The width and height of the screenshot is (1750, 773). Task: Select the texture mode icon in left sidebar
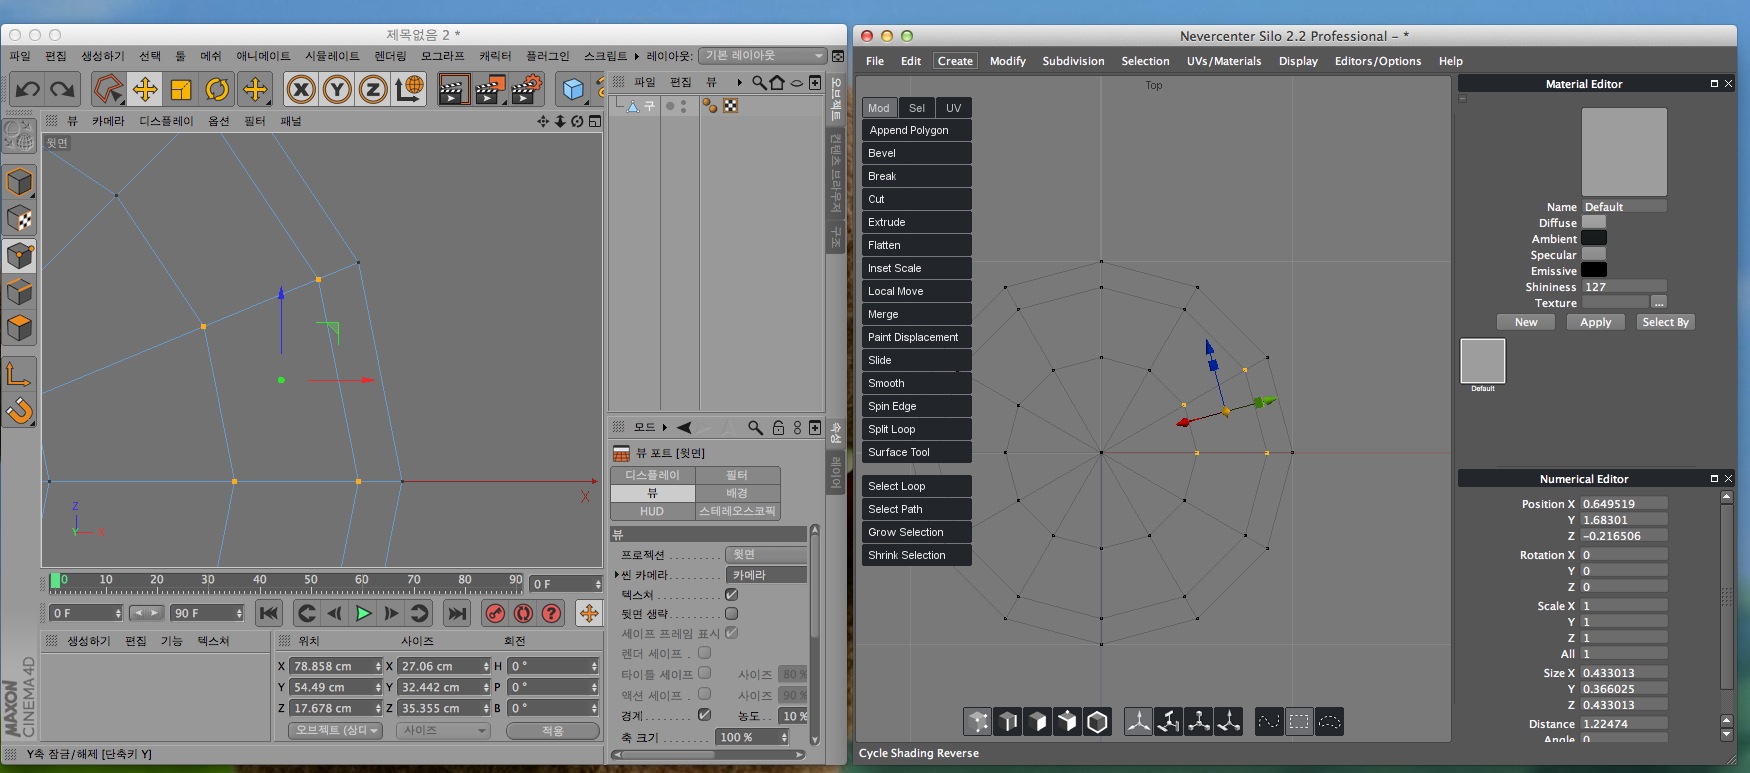coord(20,219)
